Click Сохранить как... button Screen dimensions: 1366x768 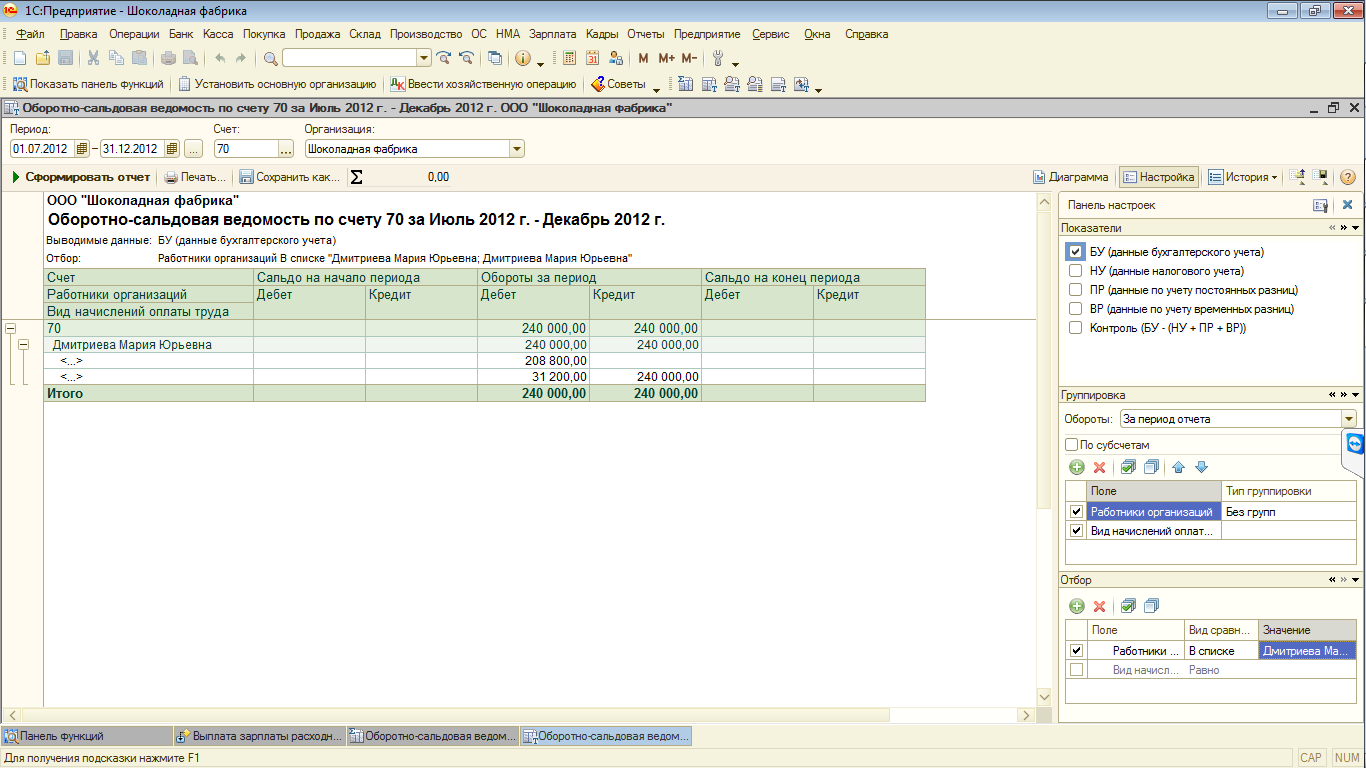pyautogui.click(x=290, y=177)
